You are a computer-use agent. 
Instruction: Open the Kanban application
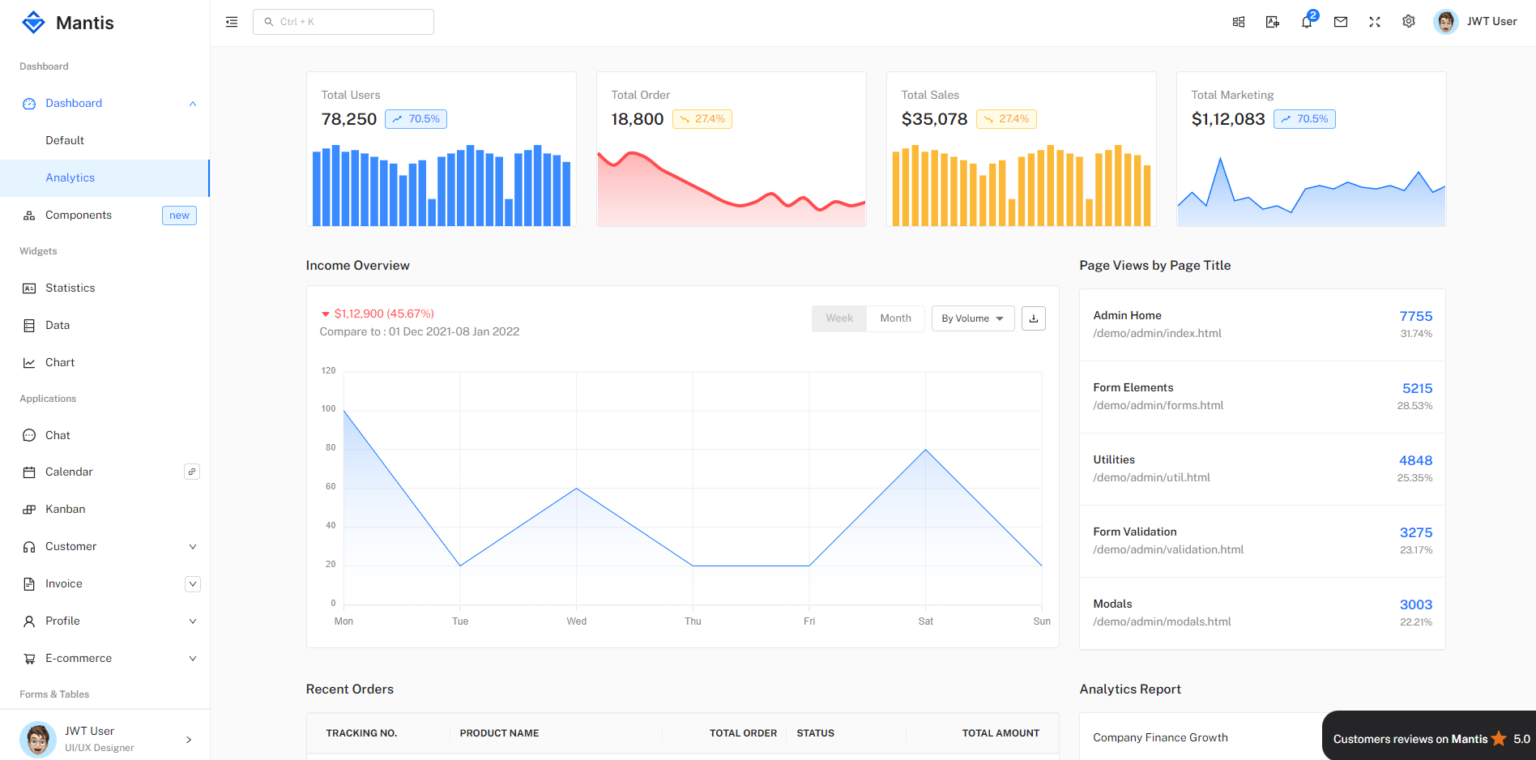click(x=65, y=509)
